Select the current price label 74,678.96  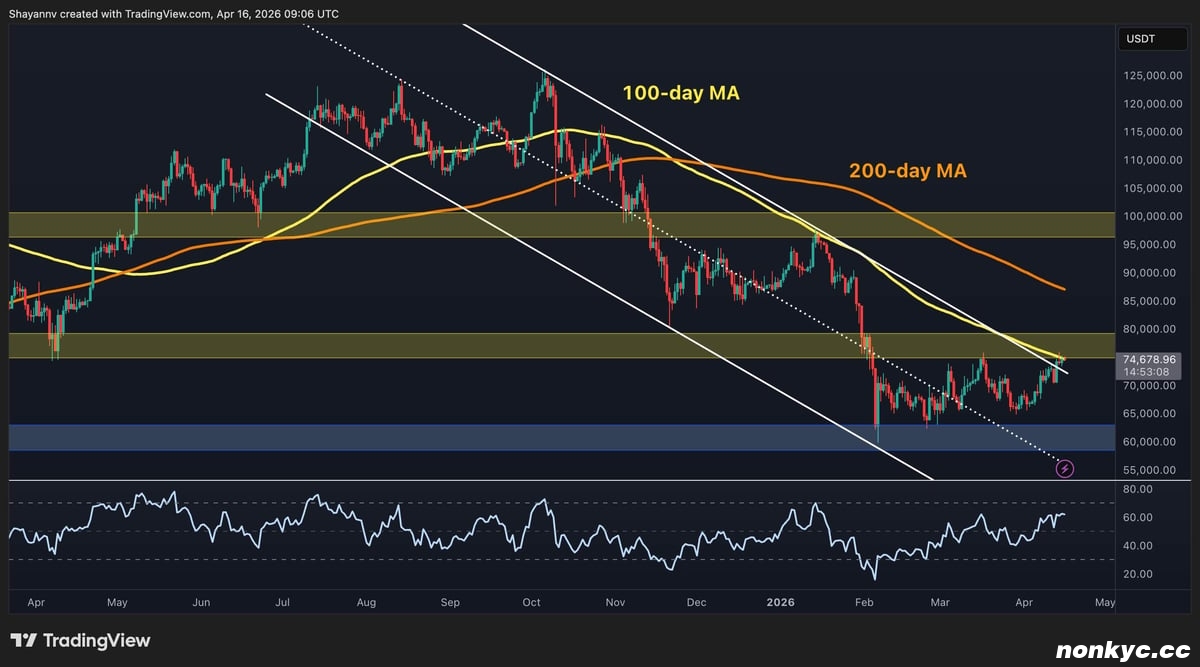1149,359
